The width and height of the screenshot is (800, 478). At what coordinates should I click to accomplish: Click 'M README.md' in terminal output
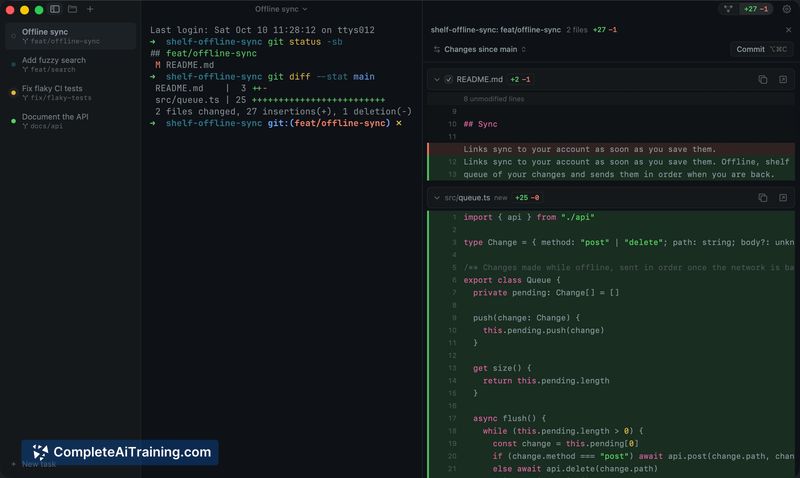point(185,65)
